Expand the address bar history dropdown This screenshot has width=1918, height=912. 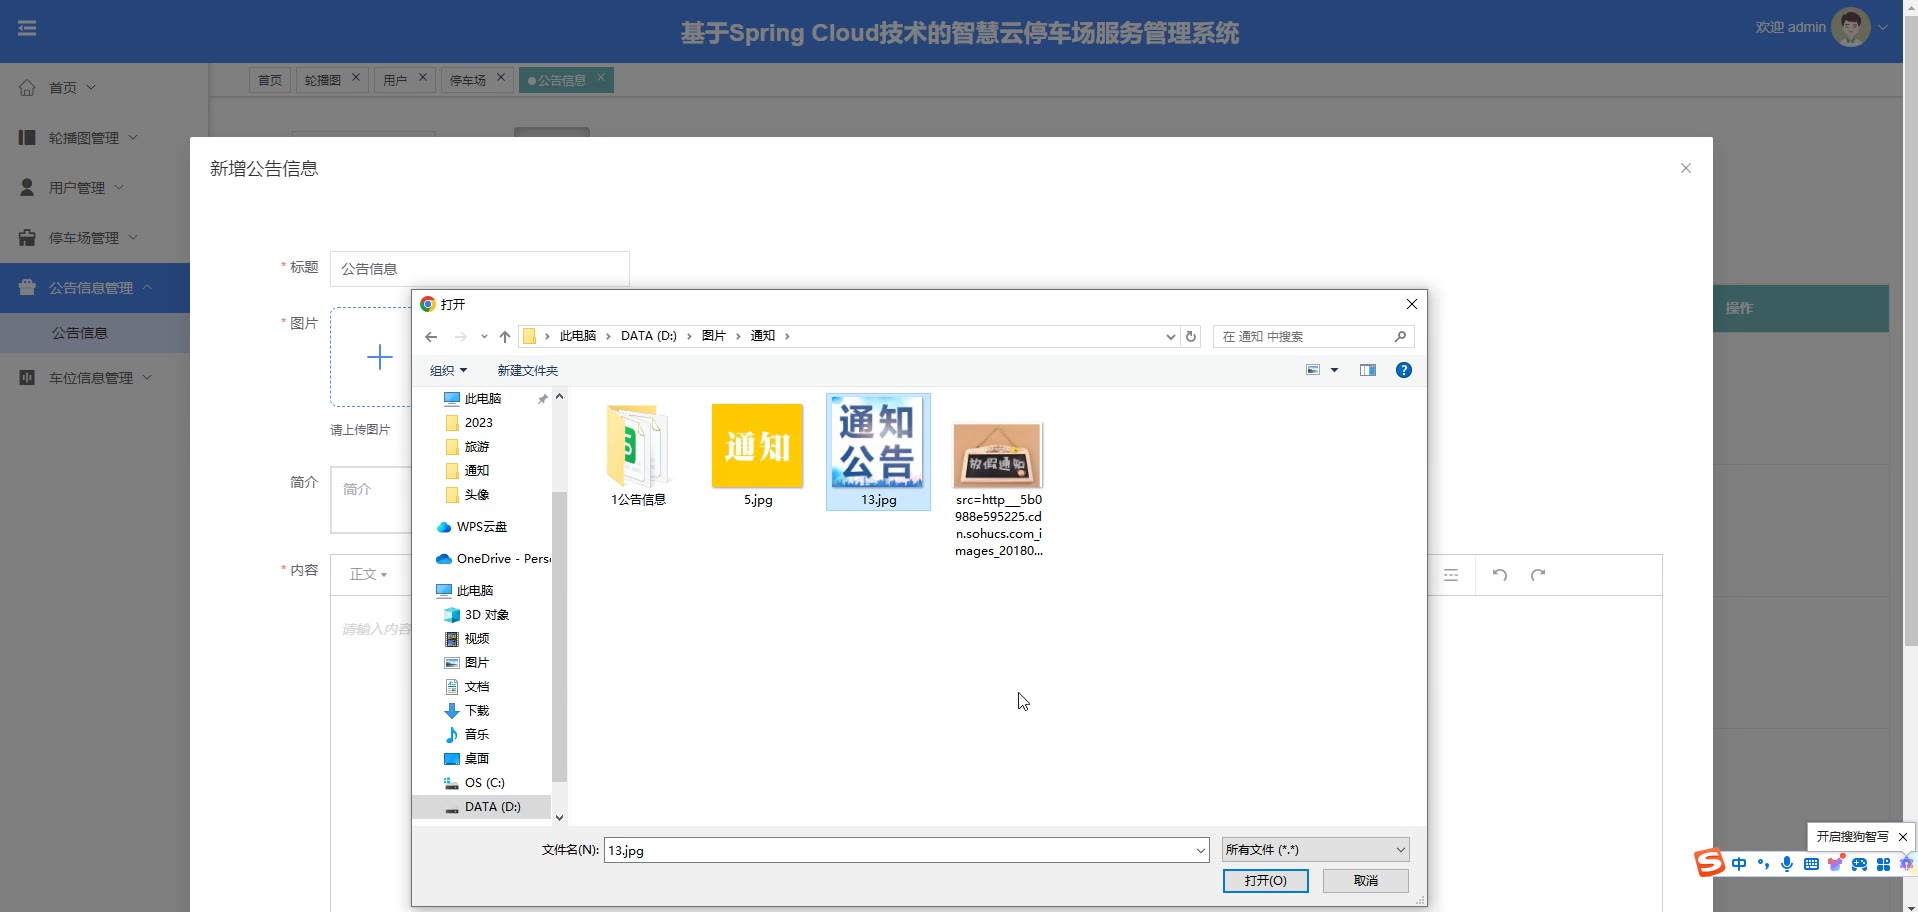1170,337
